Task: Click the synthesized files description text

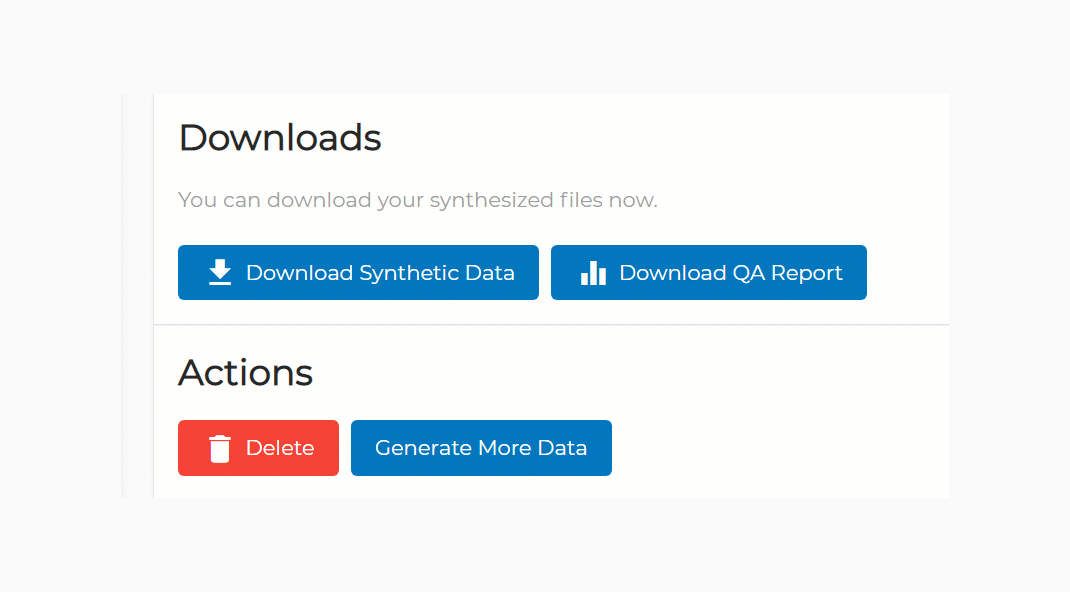Action: pos(418,200)
